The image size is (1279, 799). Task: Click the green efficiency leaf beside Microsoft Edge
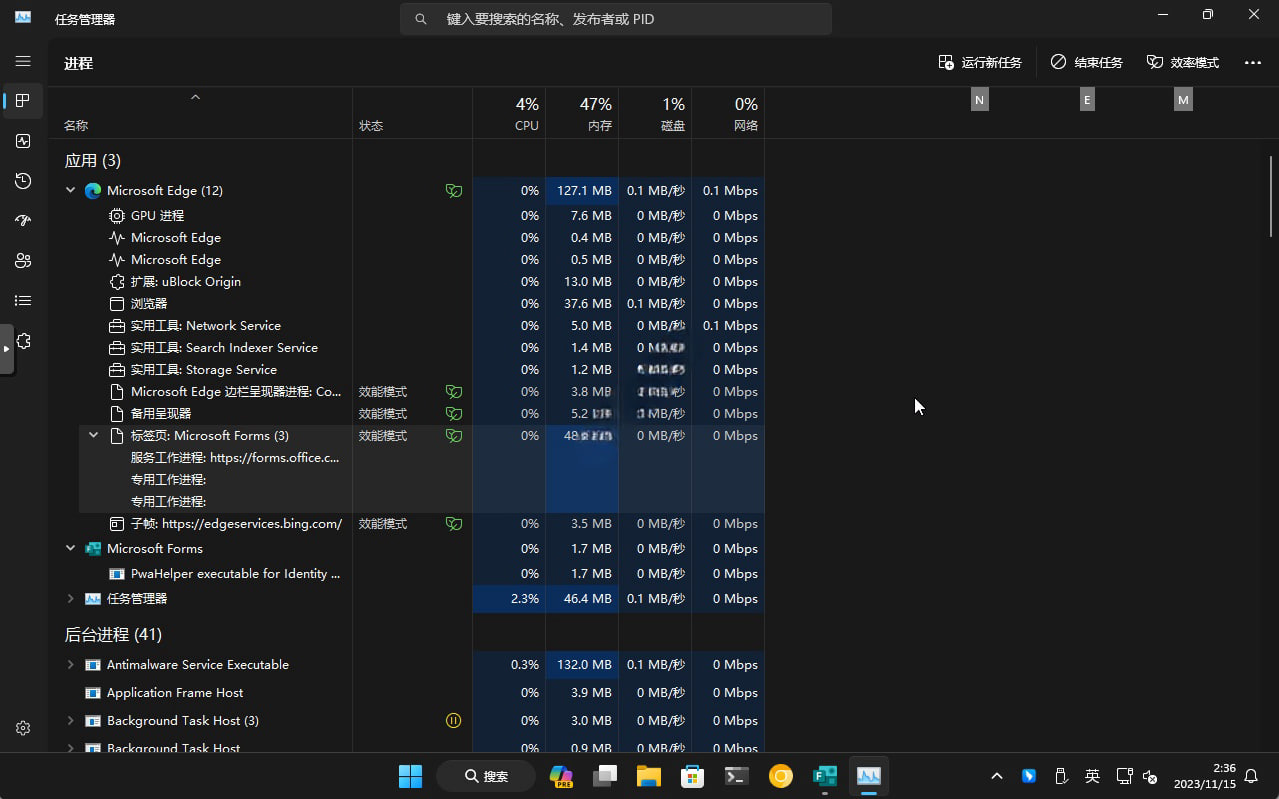click(x=454, y=190)
